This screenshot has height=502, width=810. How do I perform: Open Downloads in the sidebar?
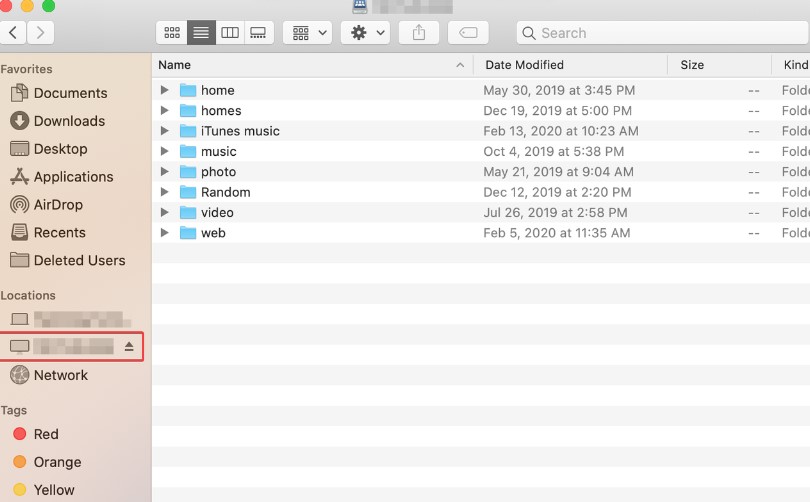[69, 121]
